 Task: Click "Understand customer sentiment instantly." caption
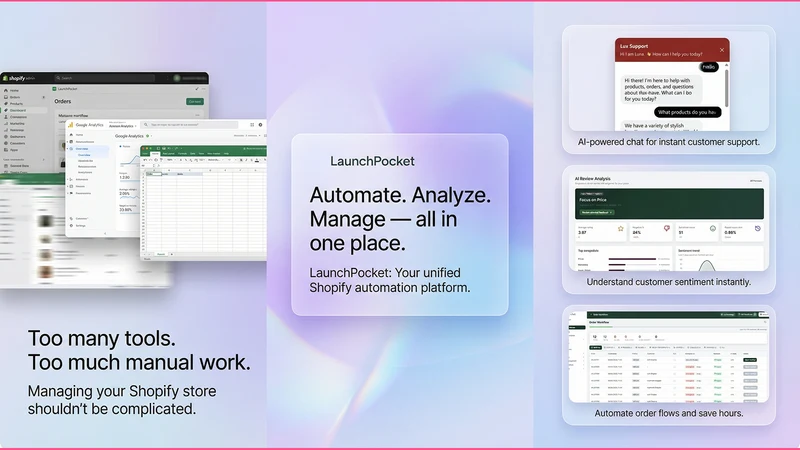pyautogui.click(x=668, y=282)
